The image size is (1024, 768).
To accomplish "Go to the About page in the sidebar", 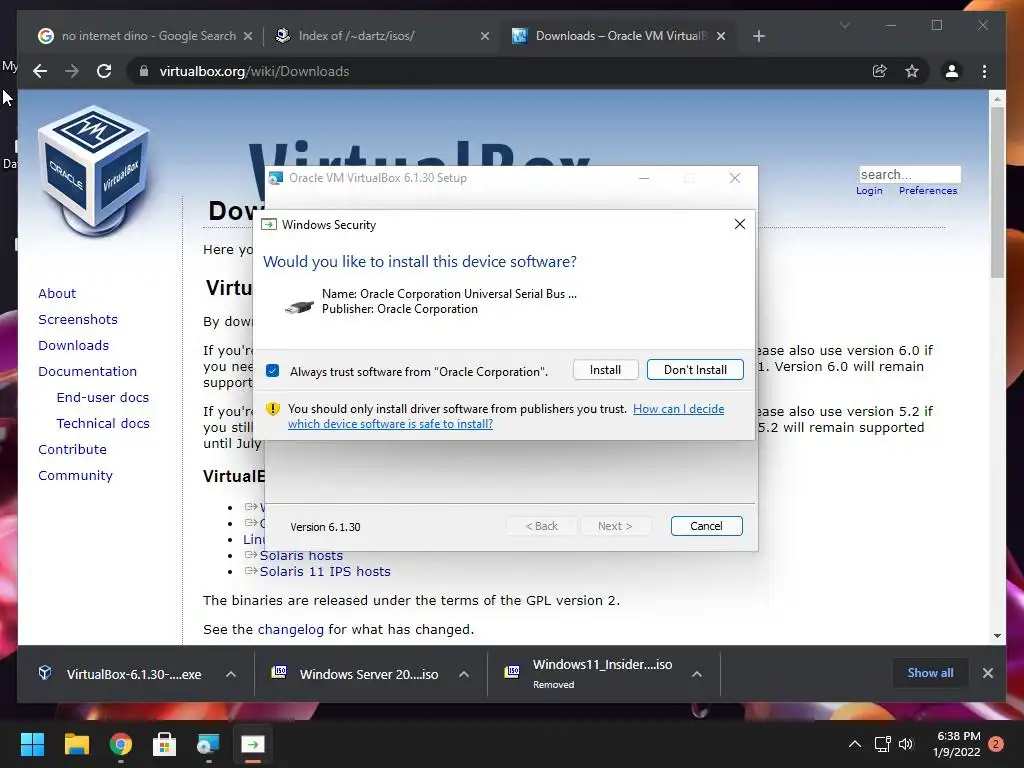I will click(x=57, y=293).
